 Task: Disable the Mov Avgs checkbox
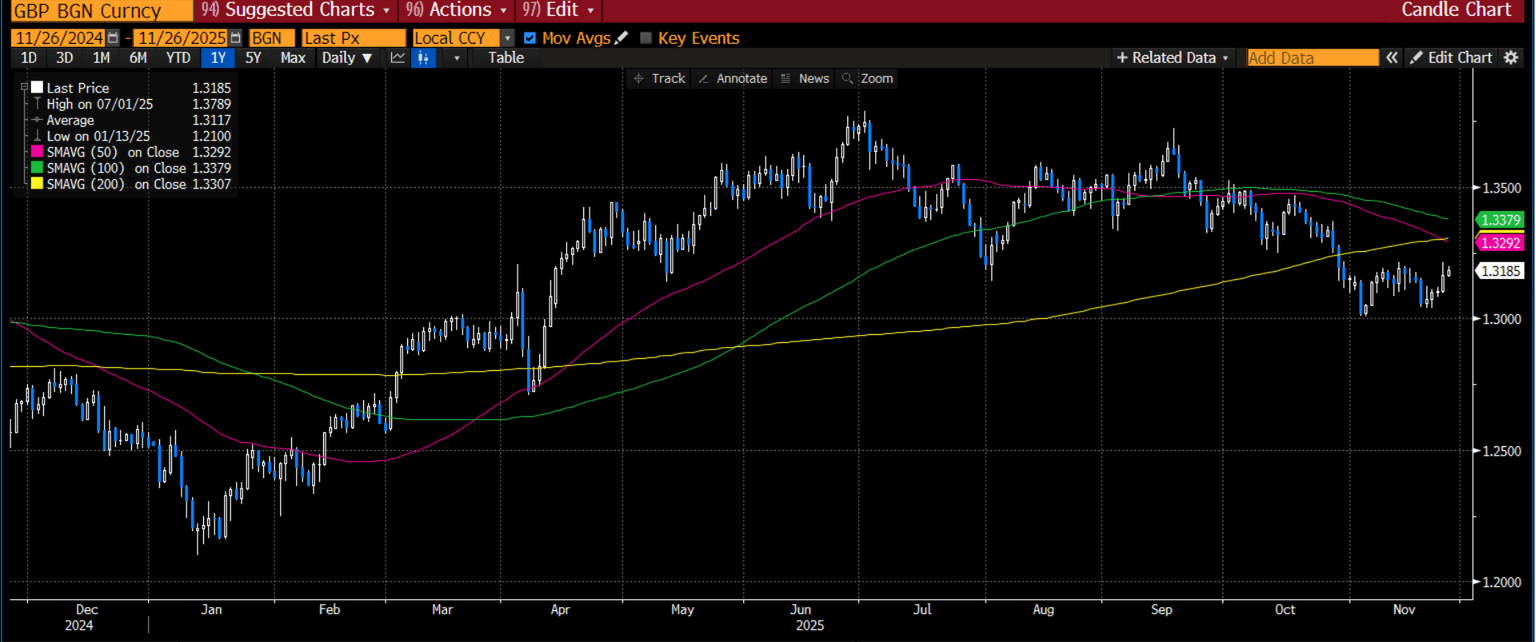click(x=529, y=38)
